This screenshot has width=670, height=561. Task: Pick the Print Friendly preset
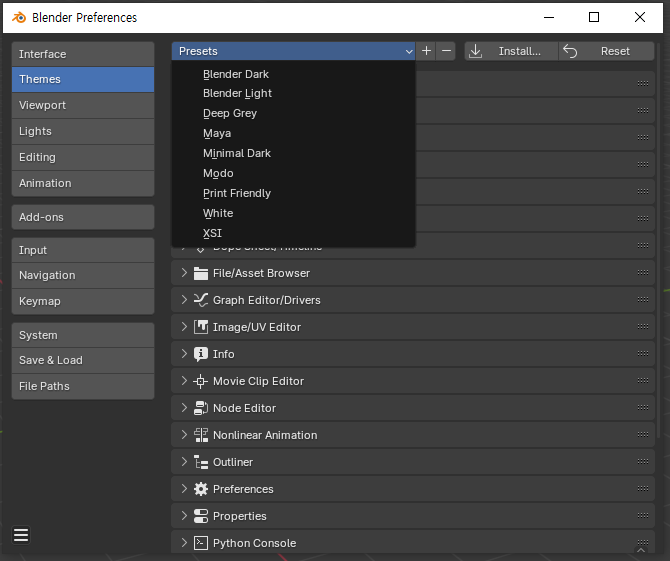pyautogui.click(x=294, y=193)
